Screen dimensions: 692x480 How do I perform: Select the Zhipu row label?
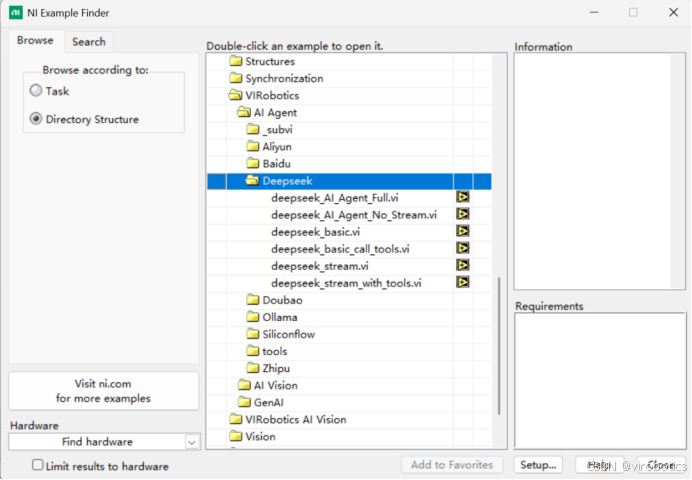[276, 368]
